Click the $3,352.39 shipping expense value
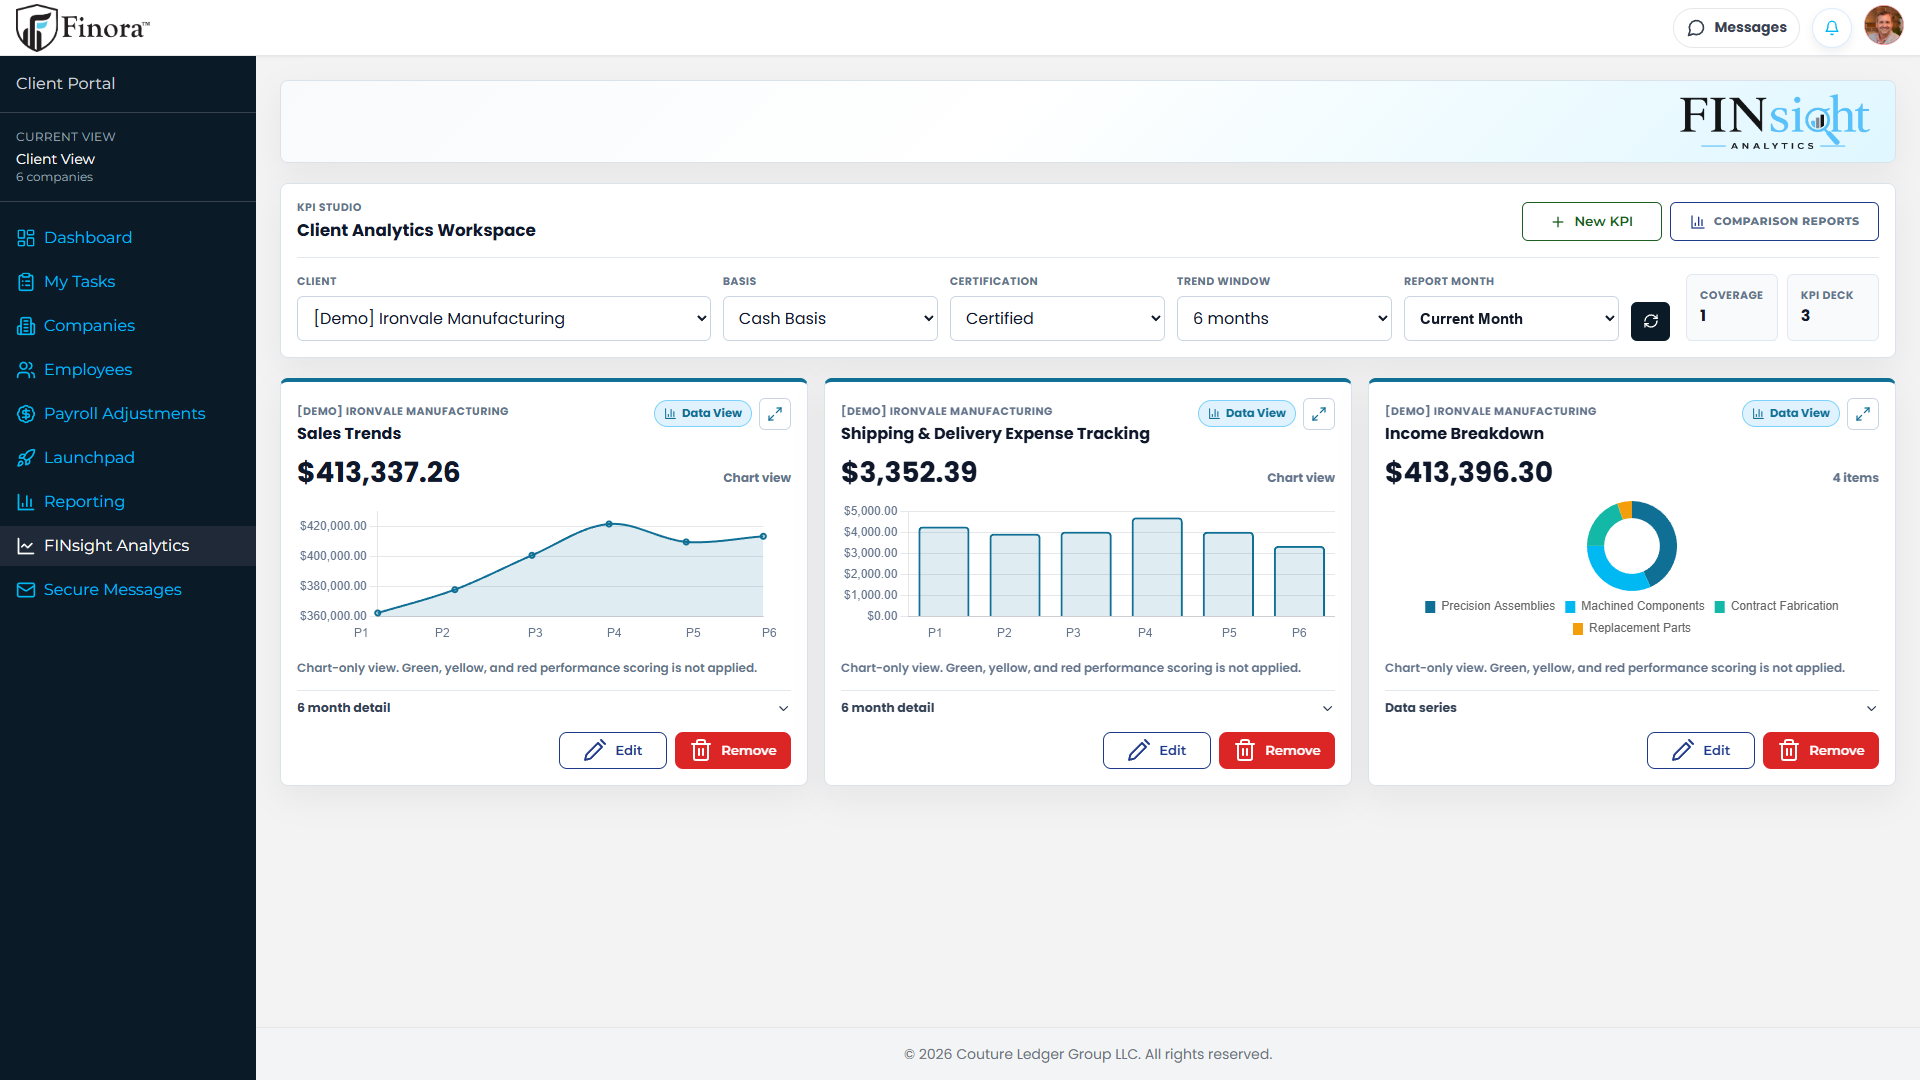The image size is (1920, 1080). coord(909,473)
